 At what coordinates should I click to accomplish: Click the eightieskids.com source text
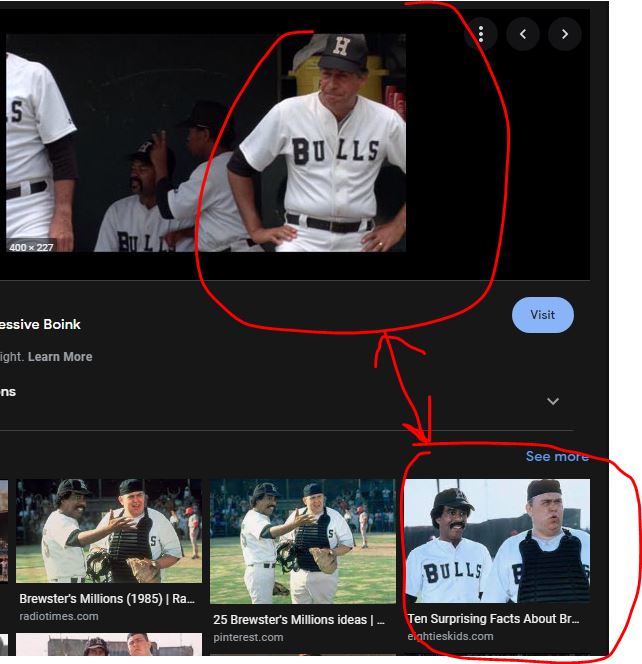tap(450, 636)
